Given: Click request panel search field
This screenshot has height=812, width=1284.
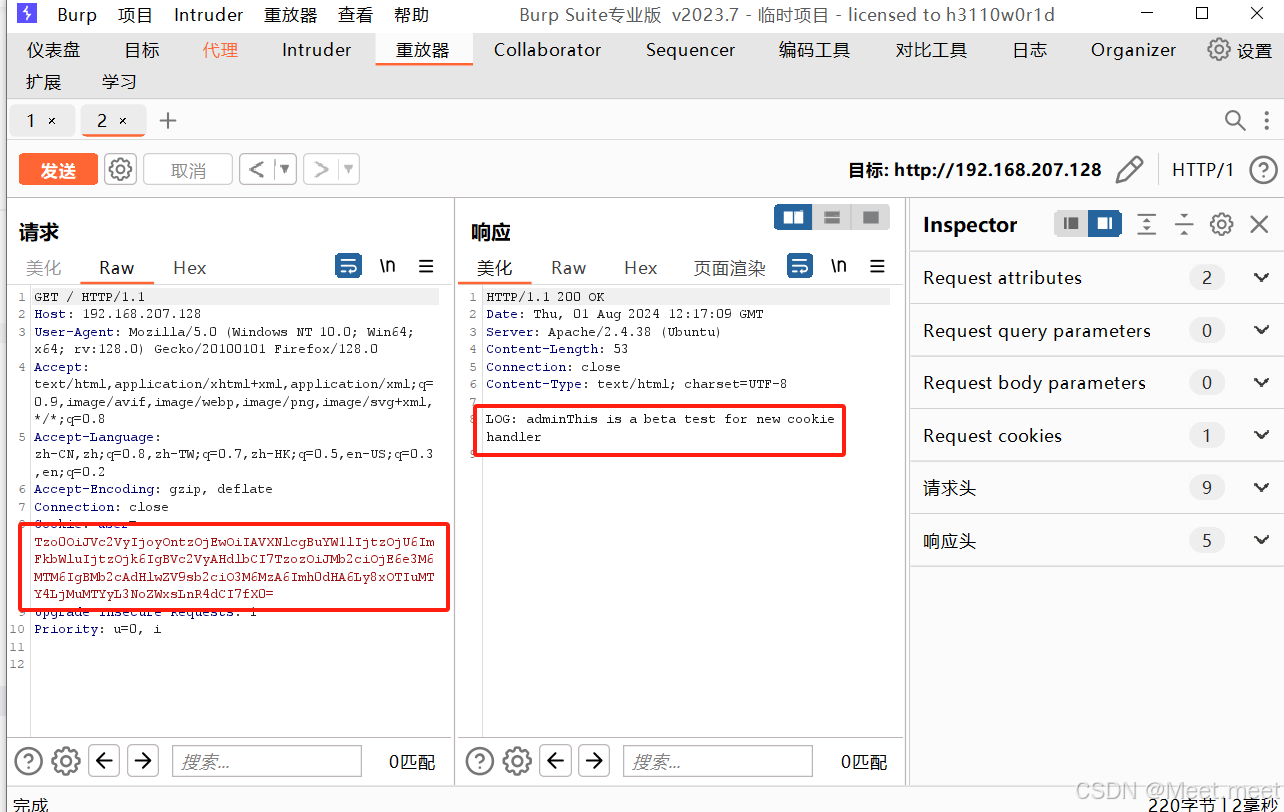Looking at the screenshot, I should tap(266, 761).
